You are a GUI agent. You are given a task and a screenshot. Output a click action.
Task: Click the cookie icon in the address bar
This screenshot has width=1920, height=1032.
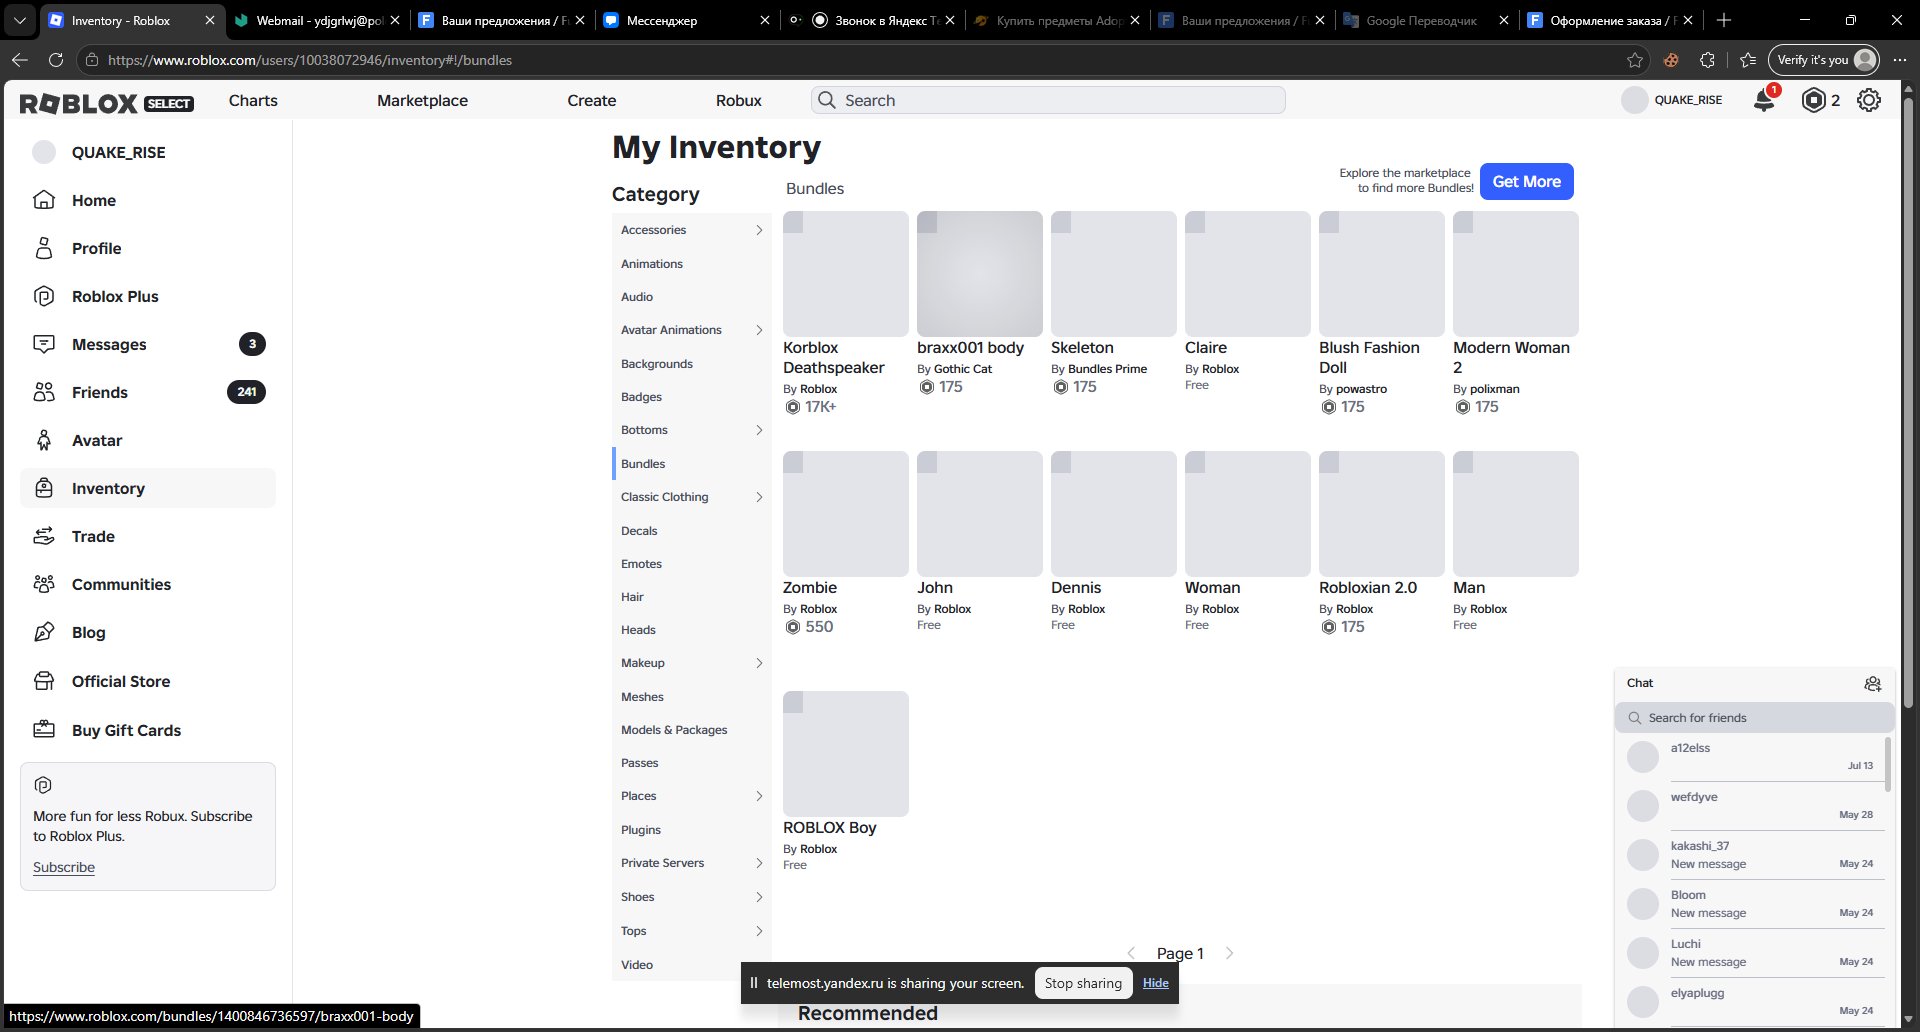(1671, 60)
